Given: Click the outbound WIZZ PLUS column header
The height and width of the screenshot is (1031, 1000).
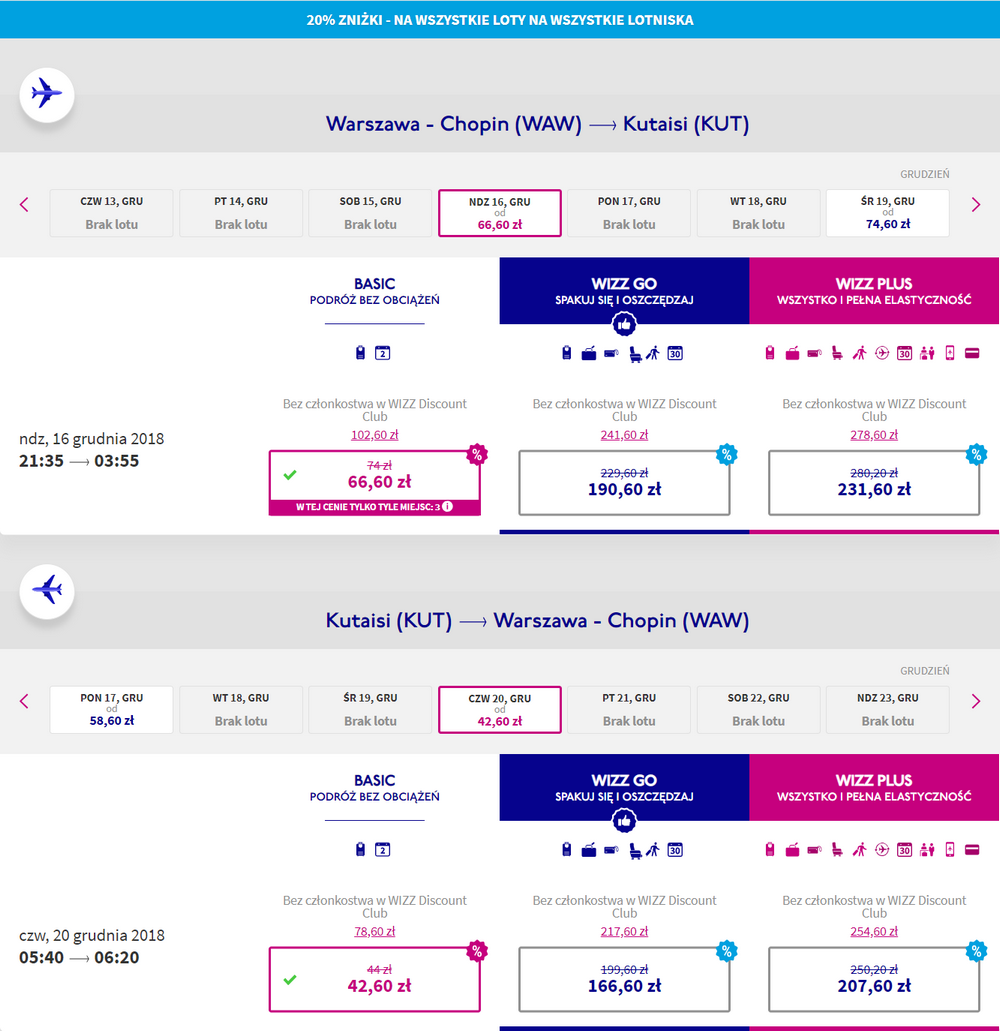Looking at the screenshot, I should pos(874,291).
